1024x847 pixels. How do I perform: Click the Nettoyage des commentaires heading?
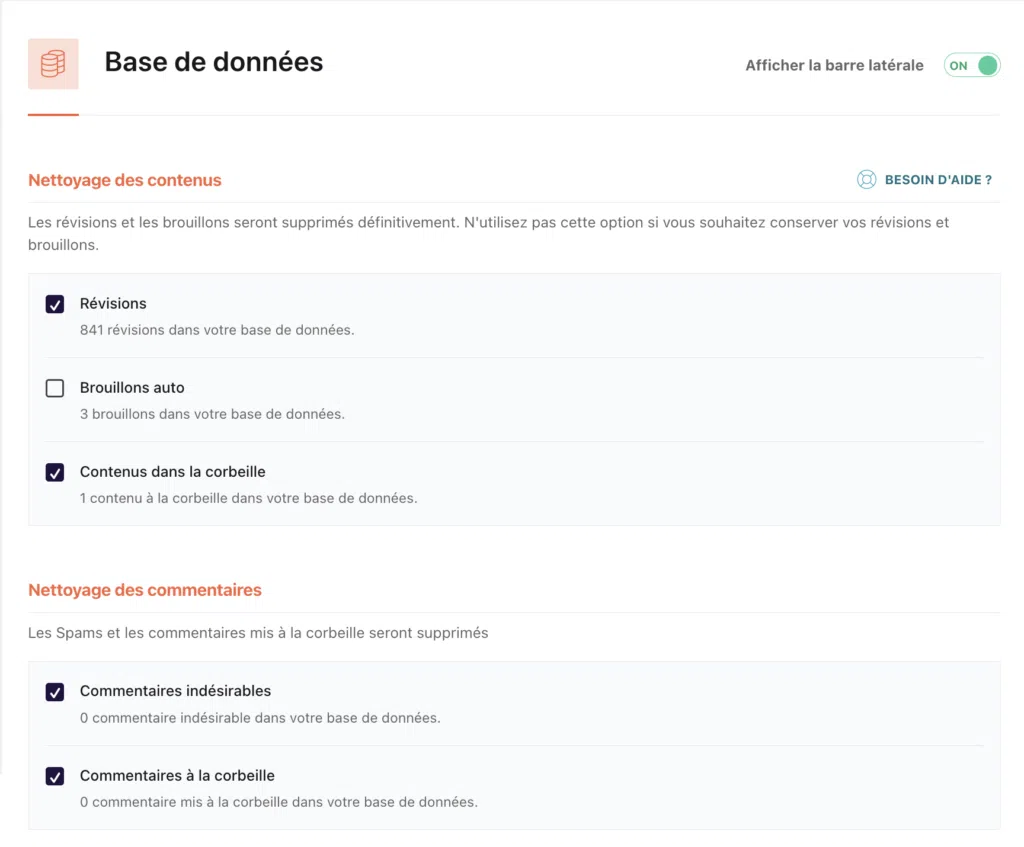click(145, 590)
